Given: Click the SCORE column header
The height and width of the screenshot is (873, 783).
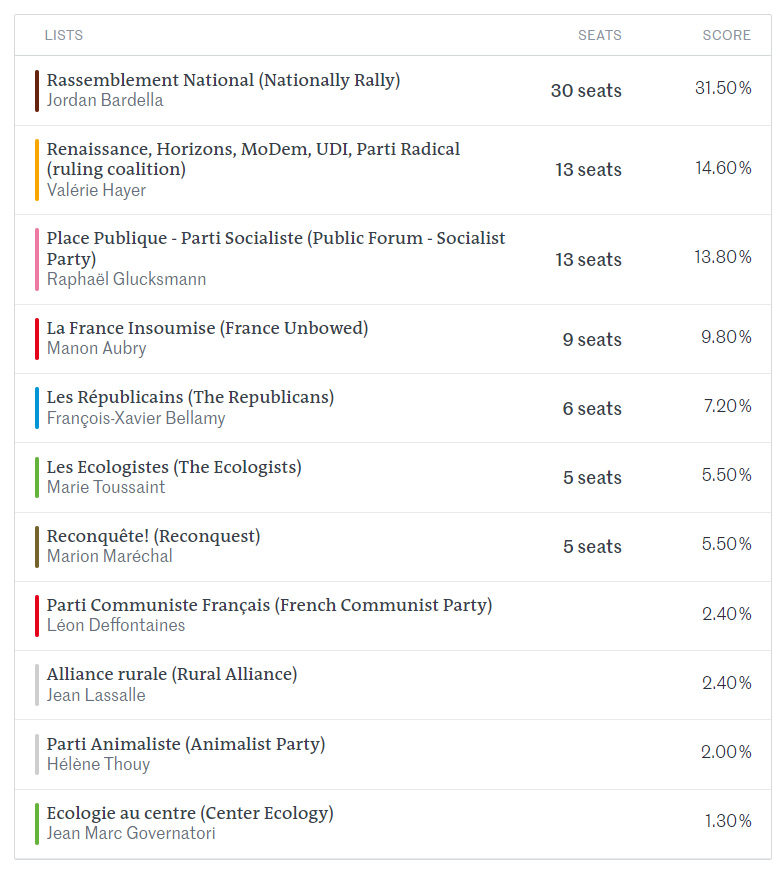Looking at the screenshot, I should coord(726,35).
